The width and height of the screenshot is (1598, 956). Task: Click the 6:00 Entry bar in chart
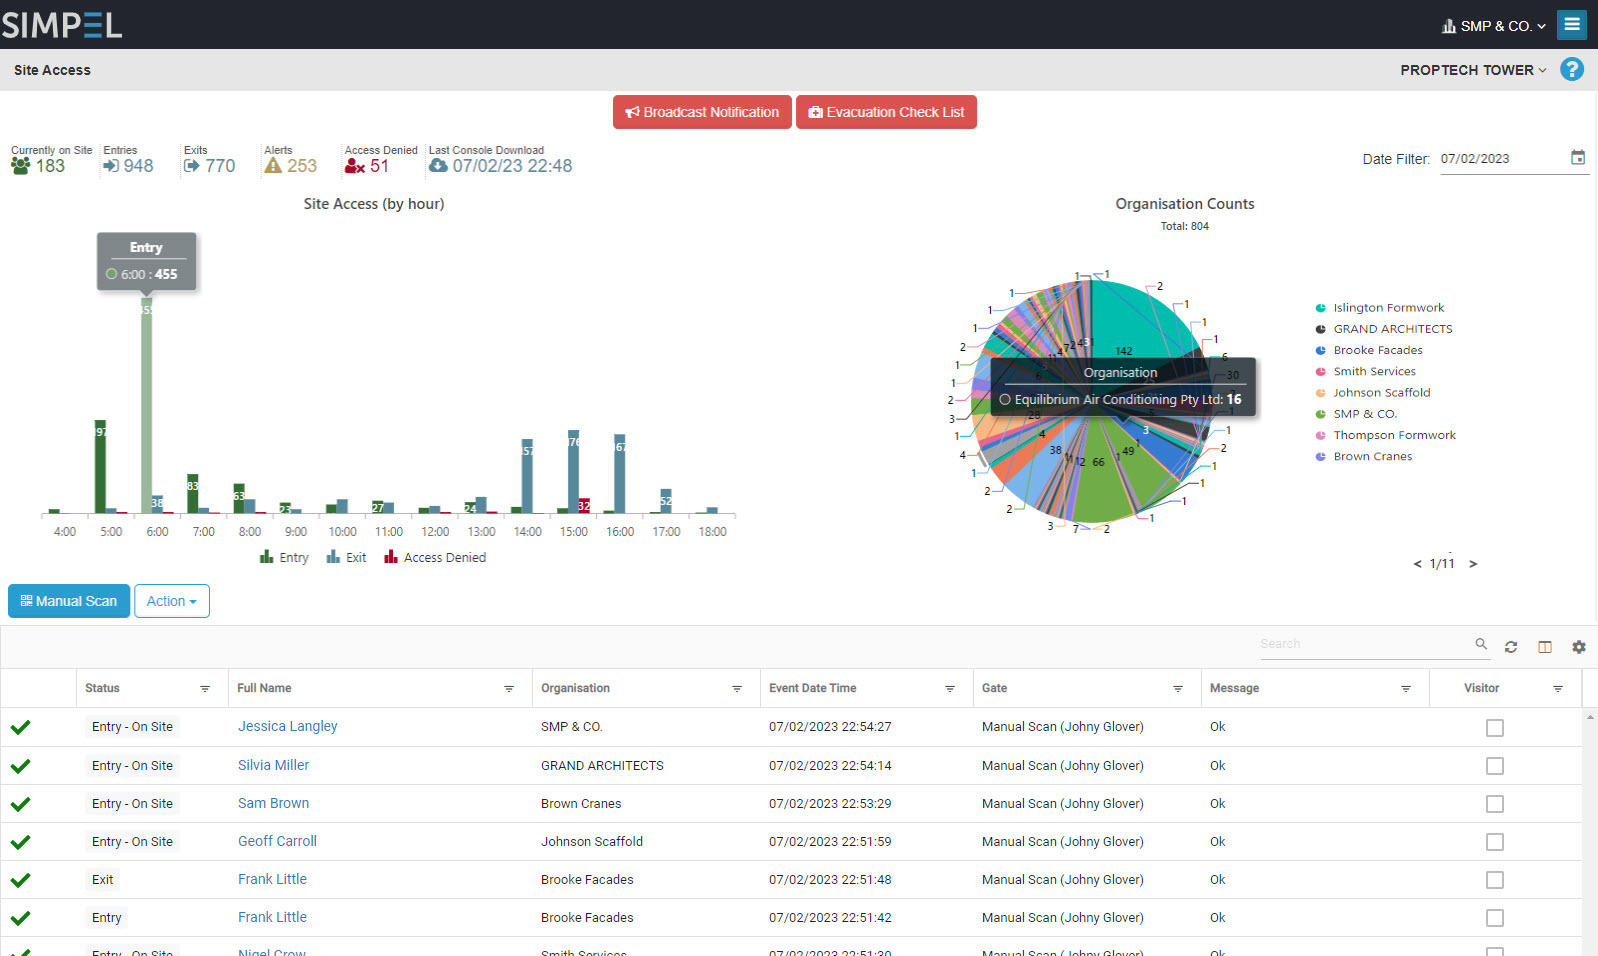point(146,405)
